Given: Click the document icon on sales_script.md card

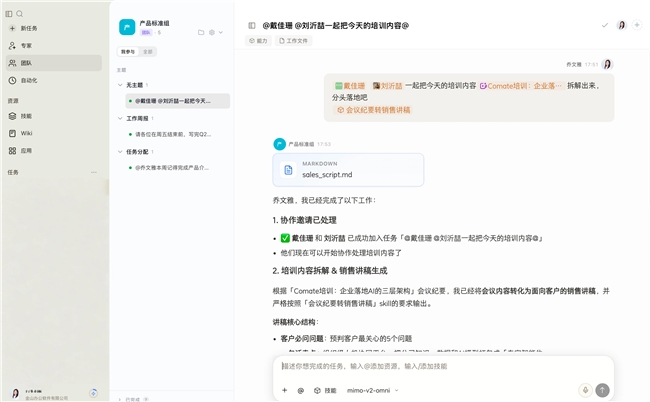Looking at the screenshot, I should [x=288, y=170].
